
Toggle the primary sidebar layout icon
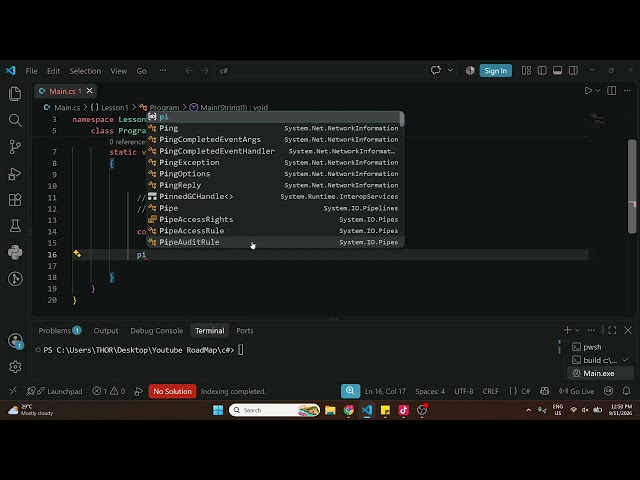[x=542, y=71]
